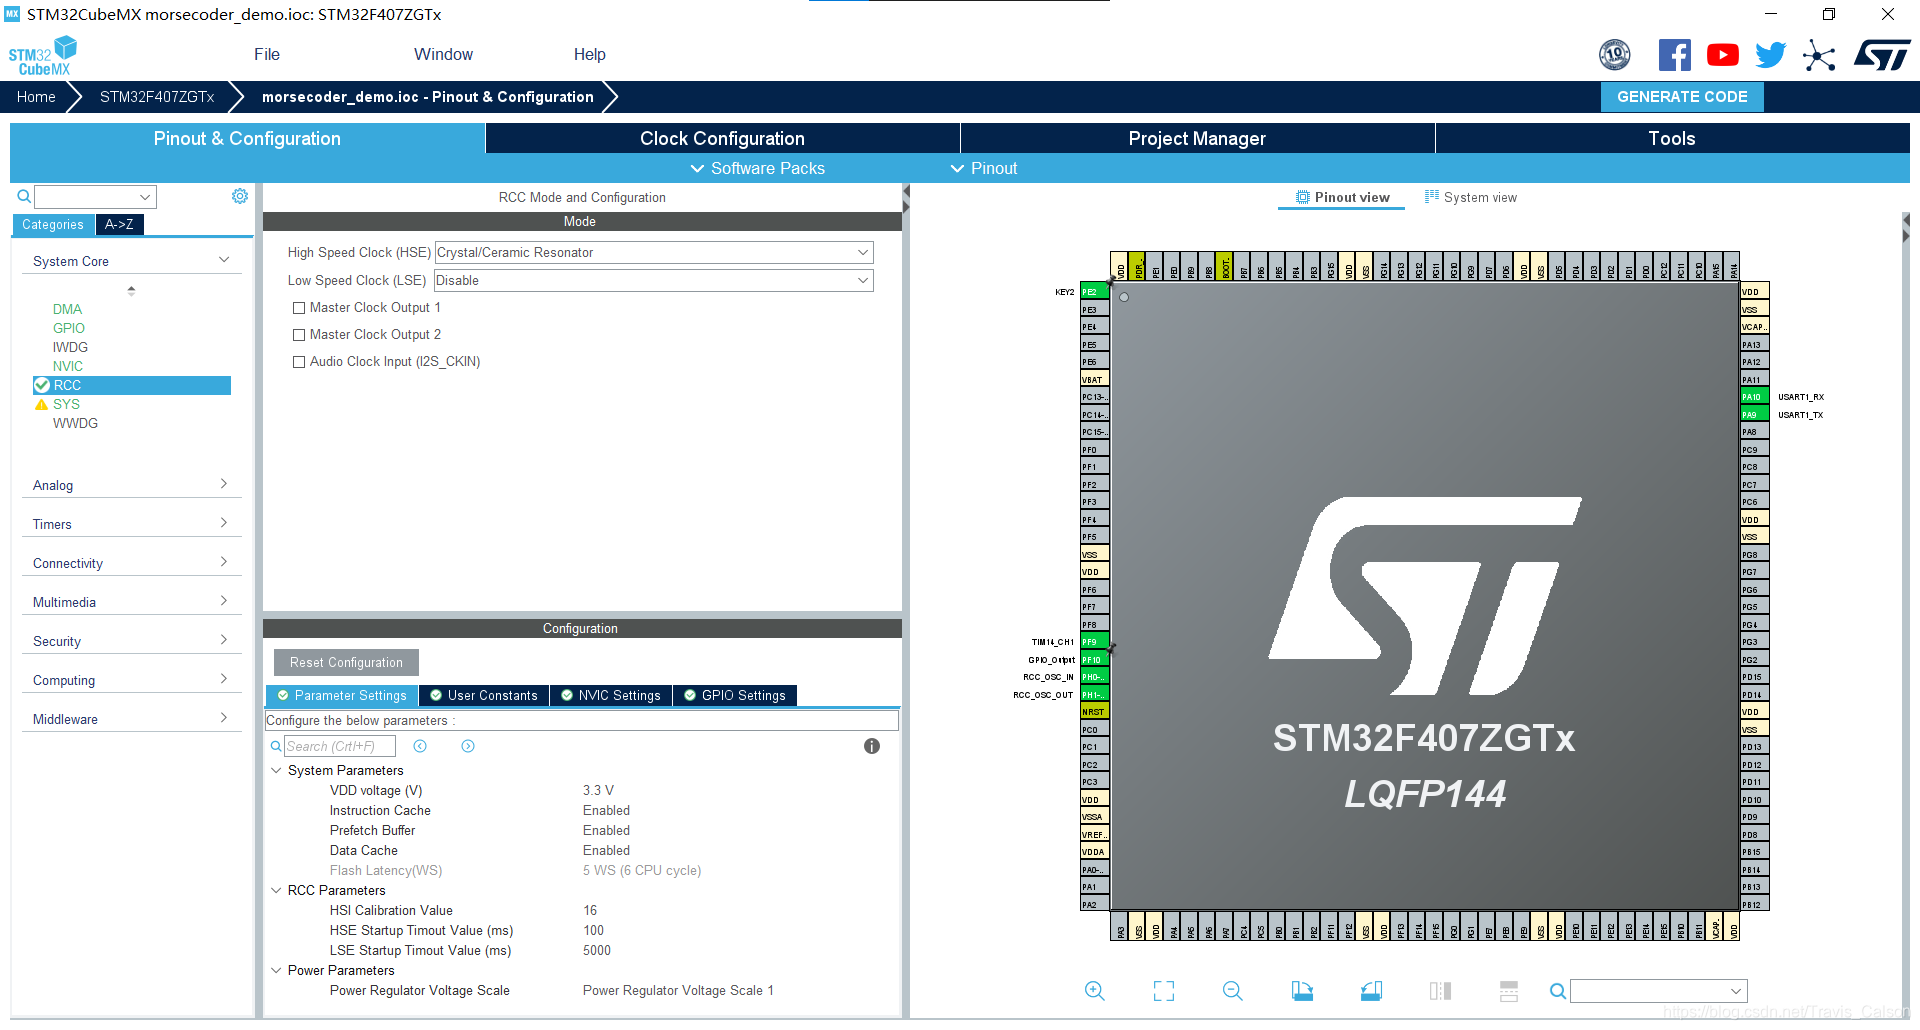Click the greyed-out horizontal split chip icon
Screen dimensions: 1920x1030
click(x=1509, y=991)
